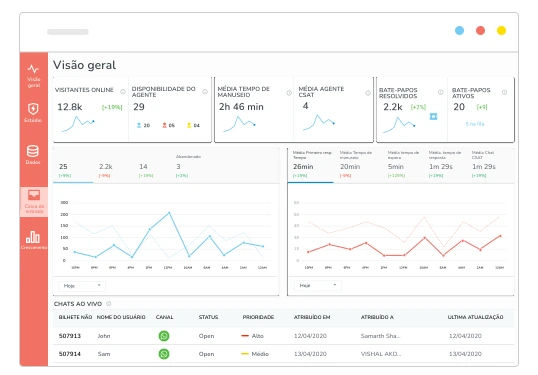Click the blue dot in window header

click(459, 31)
